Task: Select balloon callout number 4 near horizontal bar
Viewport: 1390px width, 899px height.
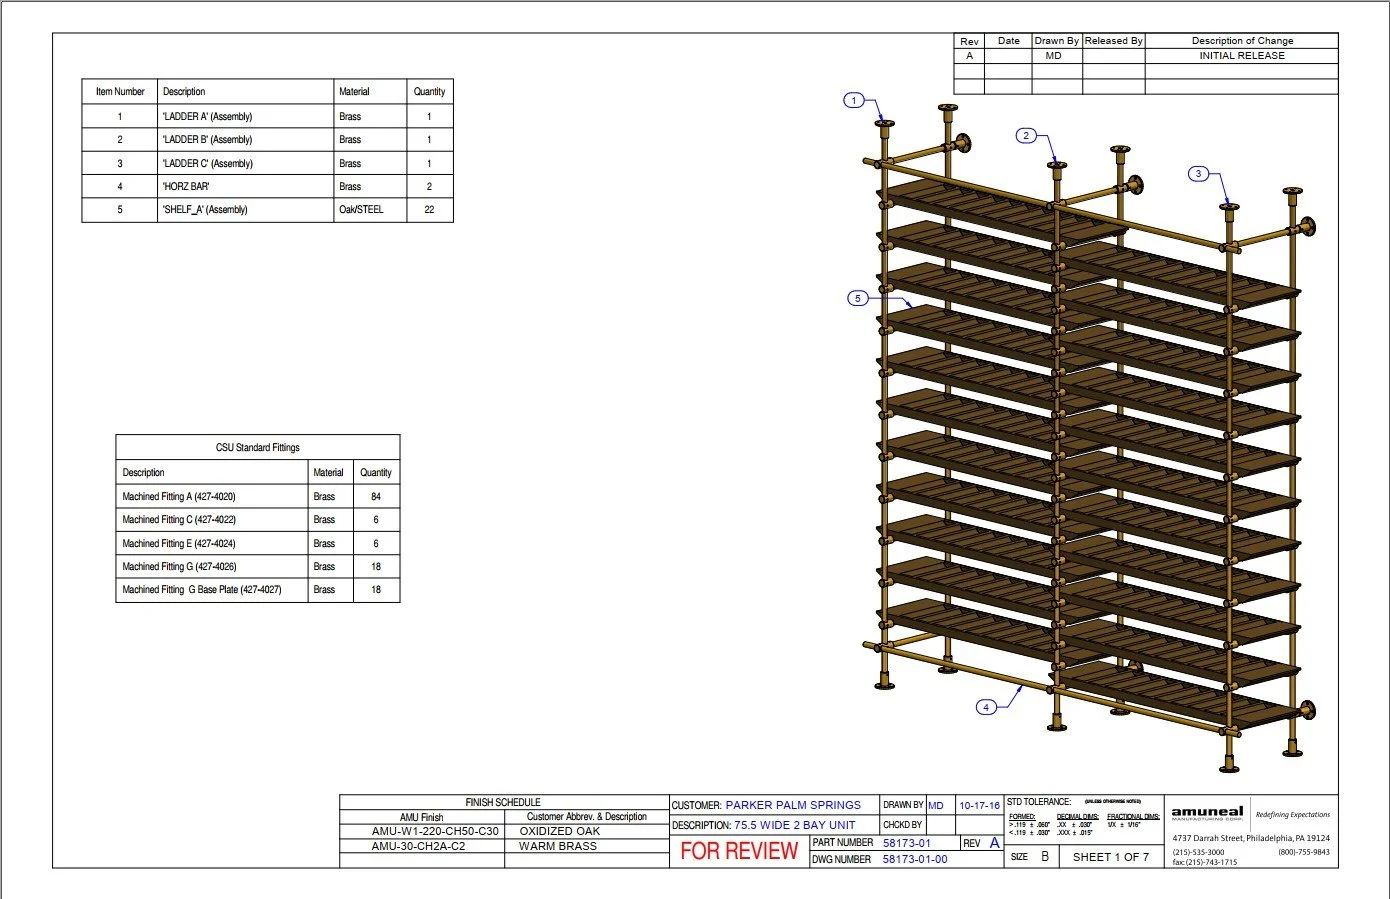Action: coord(986,707)
